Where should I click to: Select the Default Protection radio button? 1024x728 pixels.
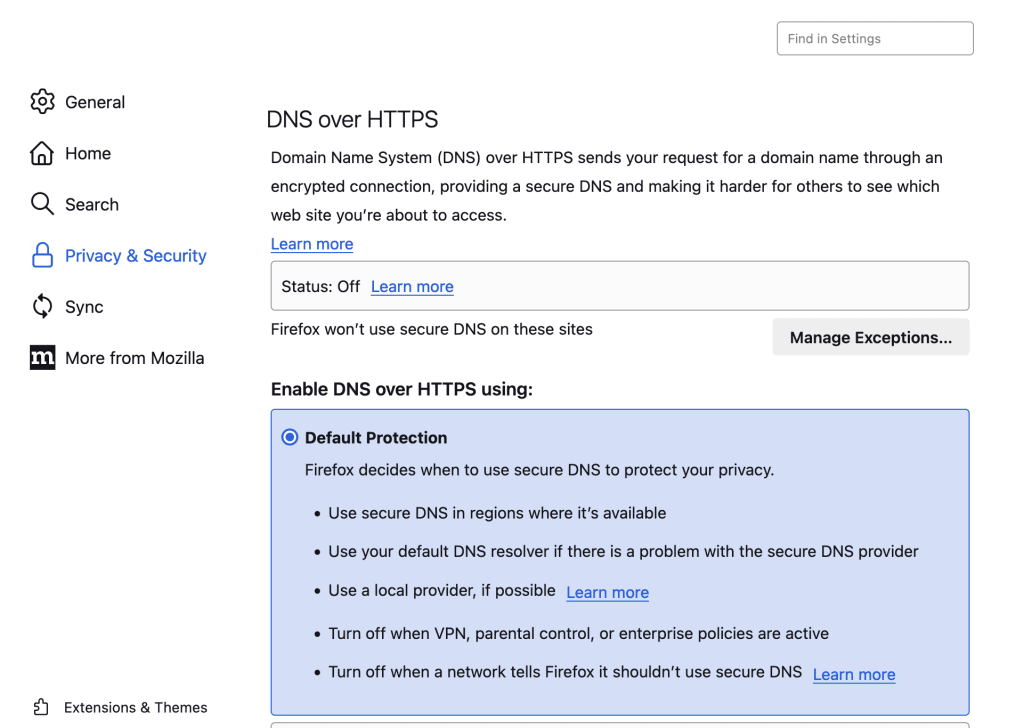click(x=290, y=437)
